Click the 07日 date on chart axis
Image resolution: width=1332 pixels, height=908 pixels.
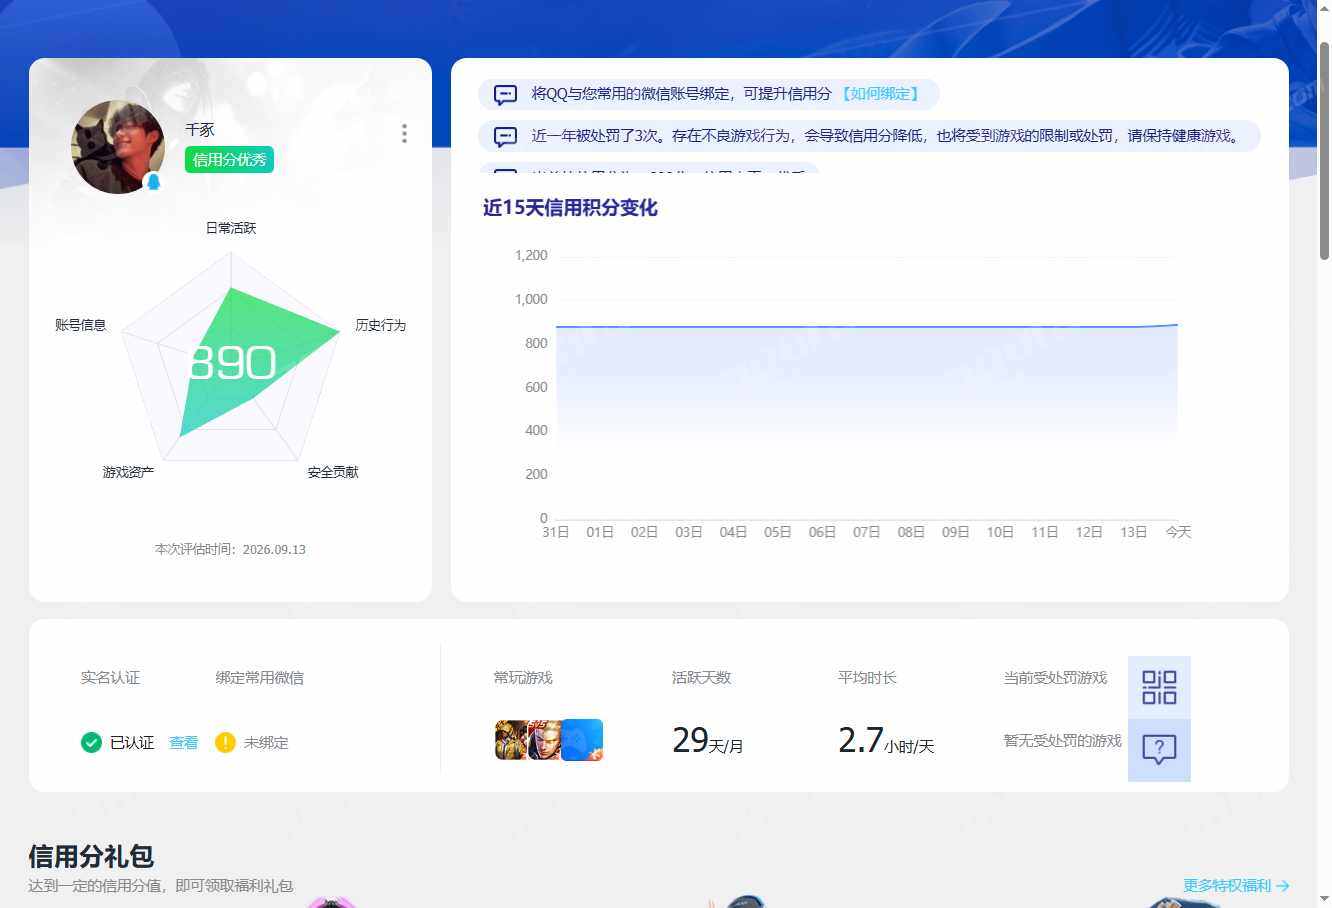tap(866, 532)
